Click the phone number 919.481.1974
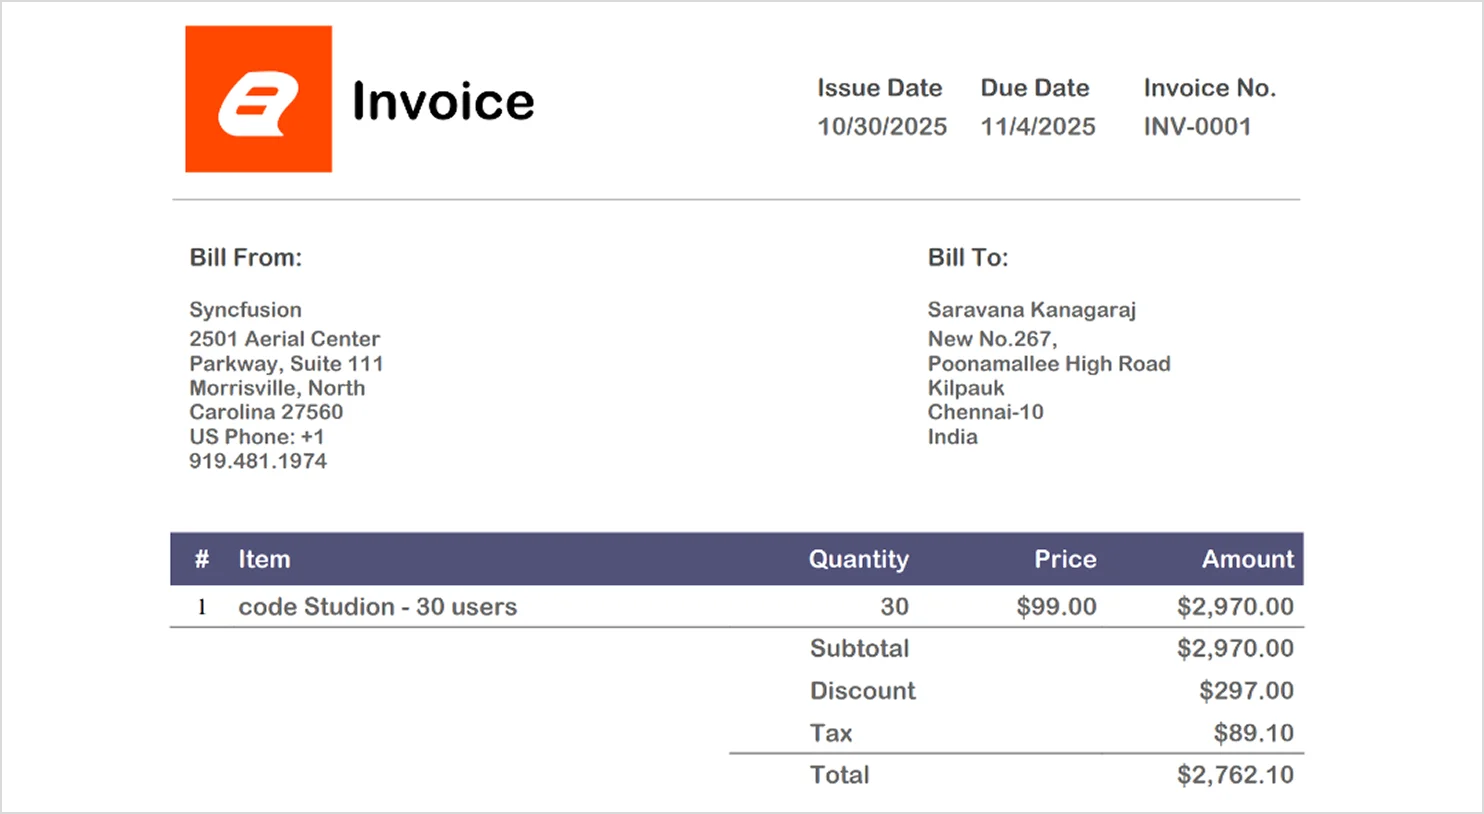 tap(258, 461)
